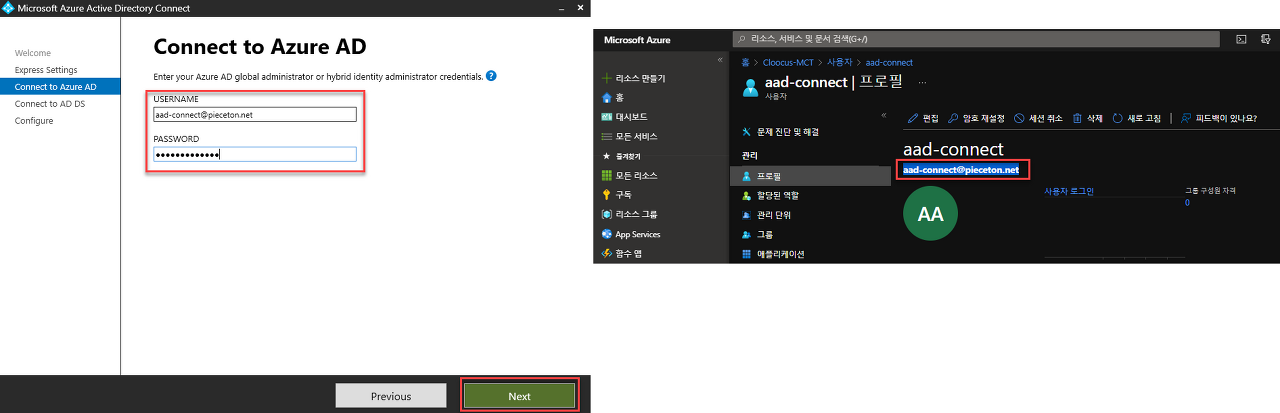Open 구독 key icon in Azure menu
Image resolution: width=1280 pixels, height=413 pixels.
click(606, 195)
